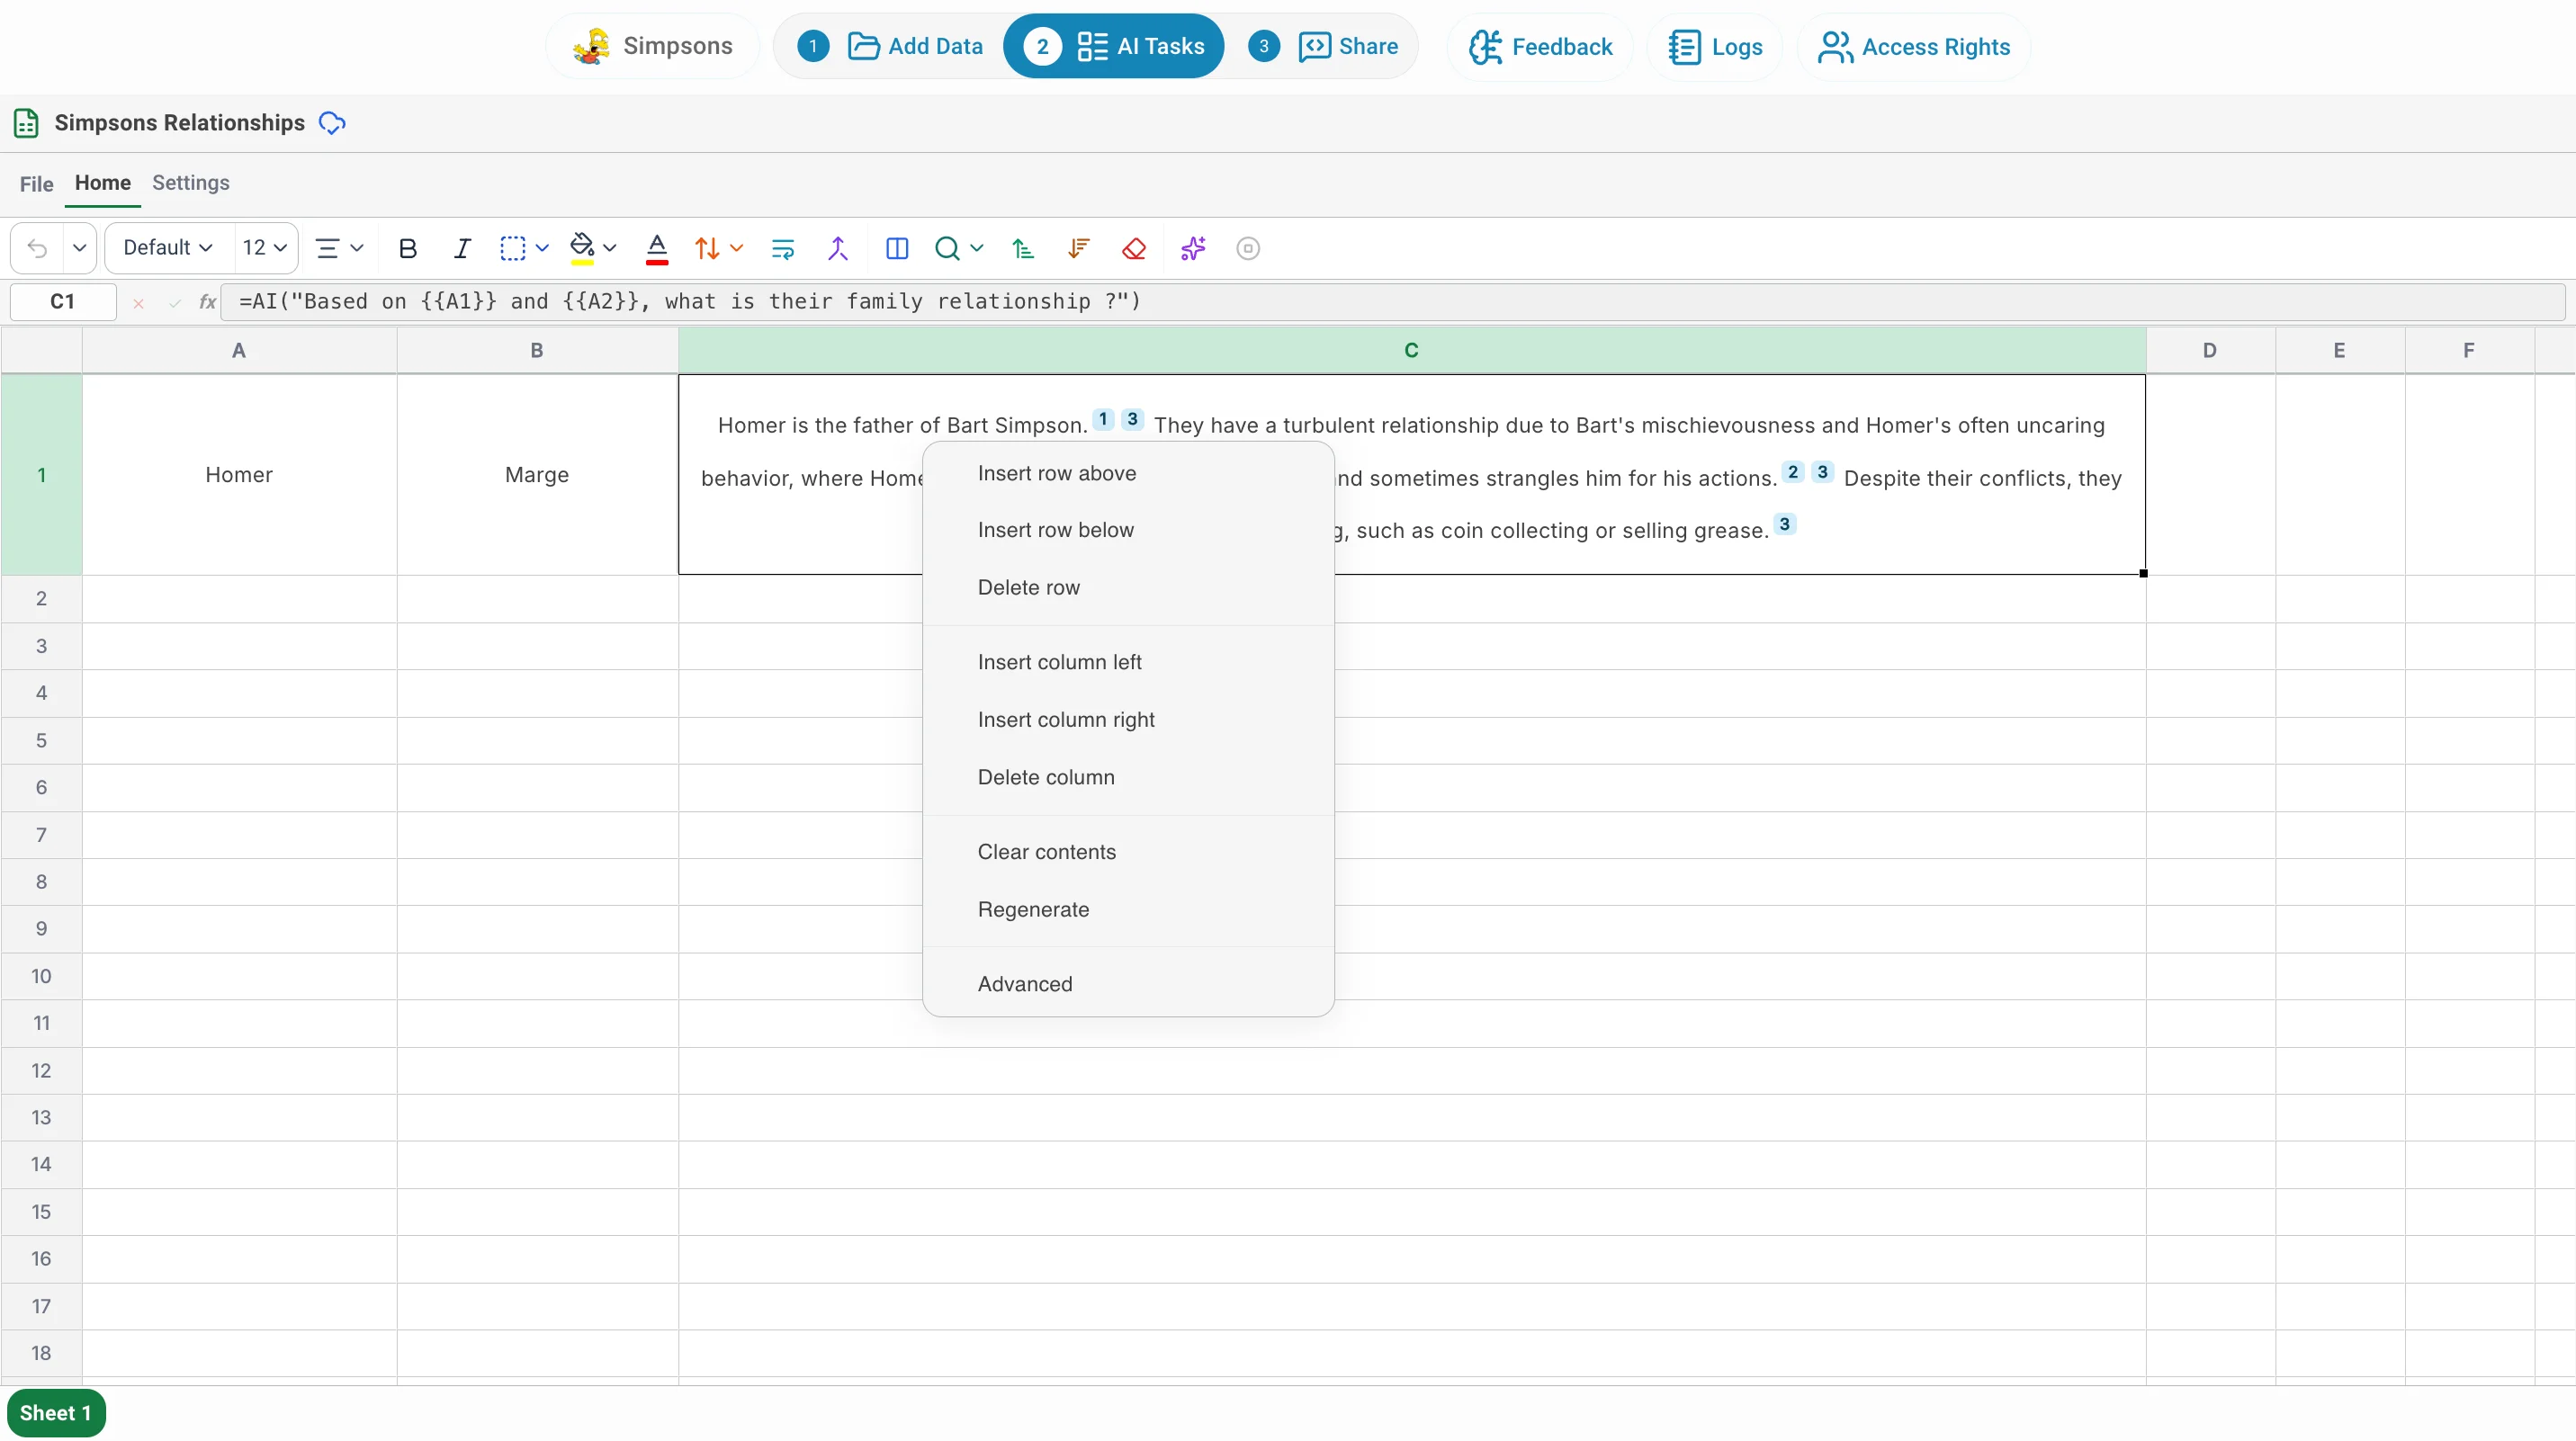Click the purple merge cells icon
Image resolution: width=2576 pixels, height=1441 pixels.
tap(838, 248)
